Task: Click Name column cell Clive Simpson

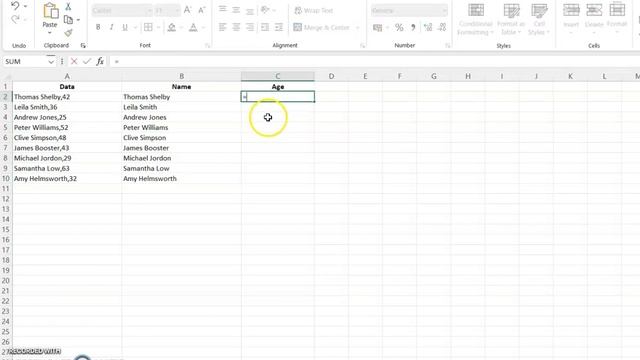Action: click(x=181, y=138)
